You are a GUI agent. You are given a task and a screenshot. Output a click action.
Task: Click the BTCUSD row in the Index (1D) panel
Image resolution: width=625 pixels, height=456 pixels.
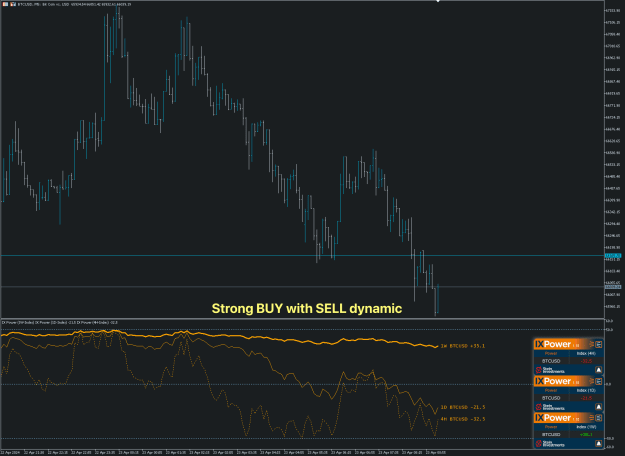click(x=569, y=398)
